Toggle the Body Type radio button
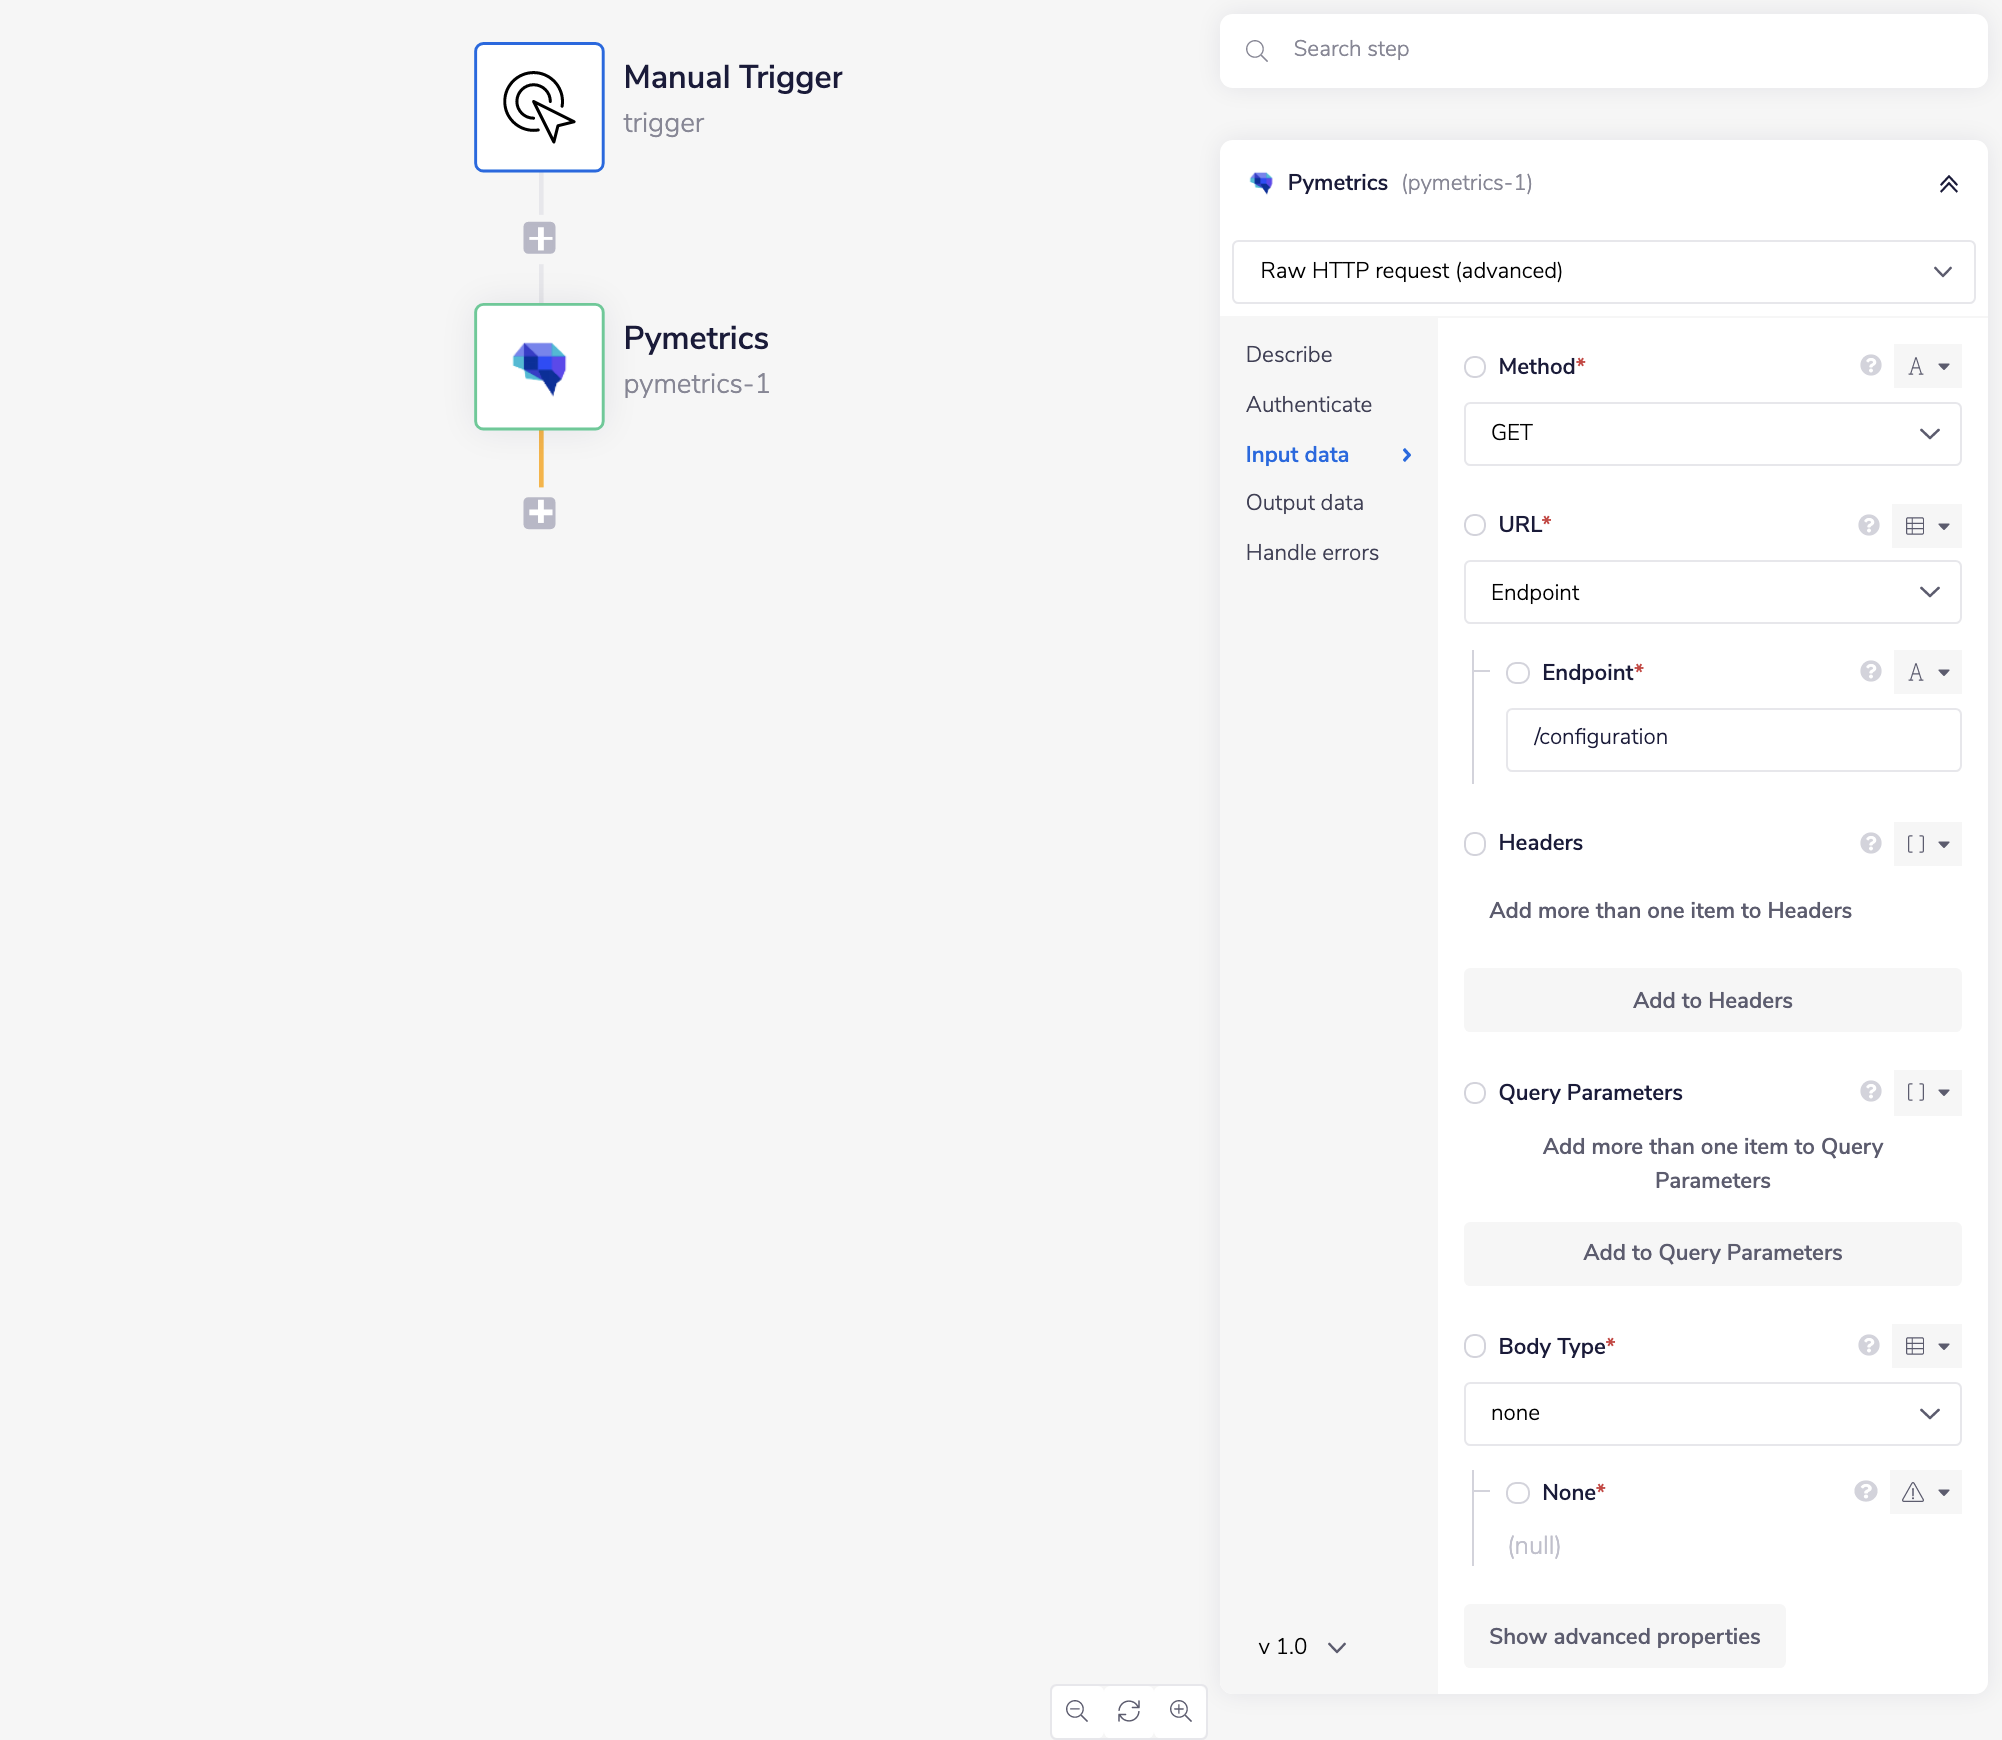Image resolution: width=2002 pixels, height=1740 pixels. [1475, 1346]
